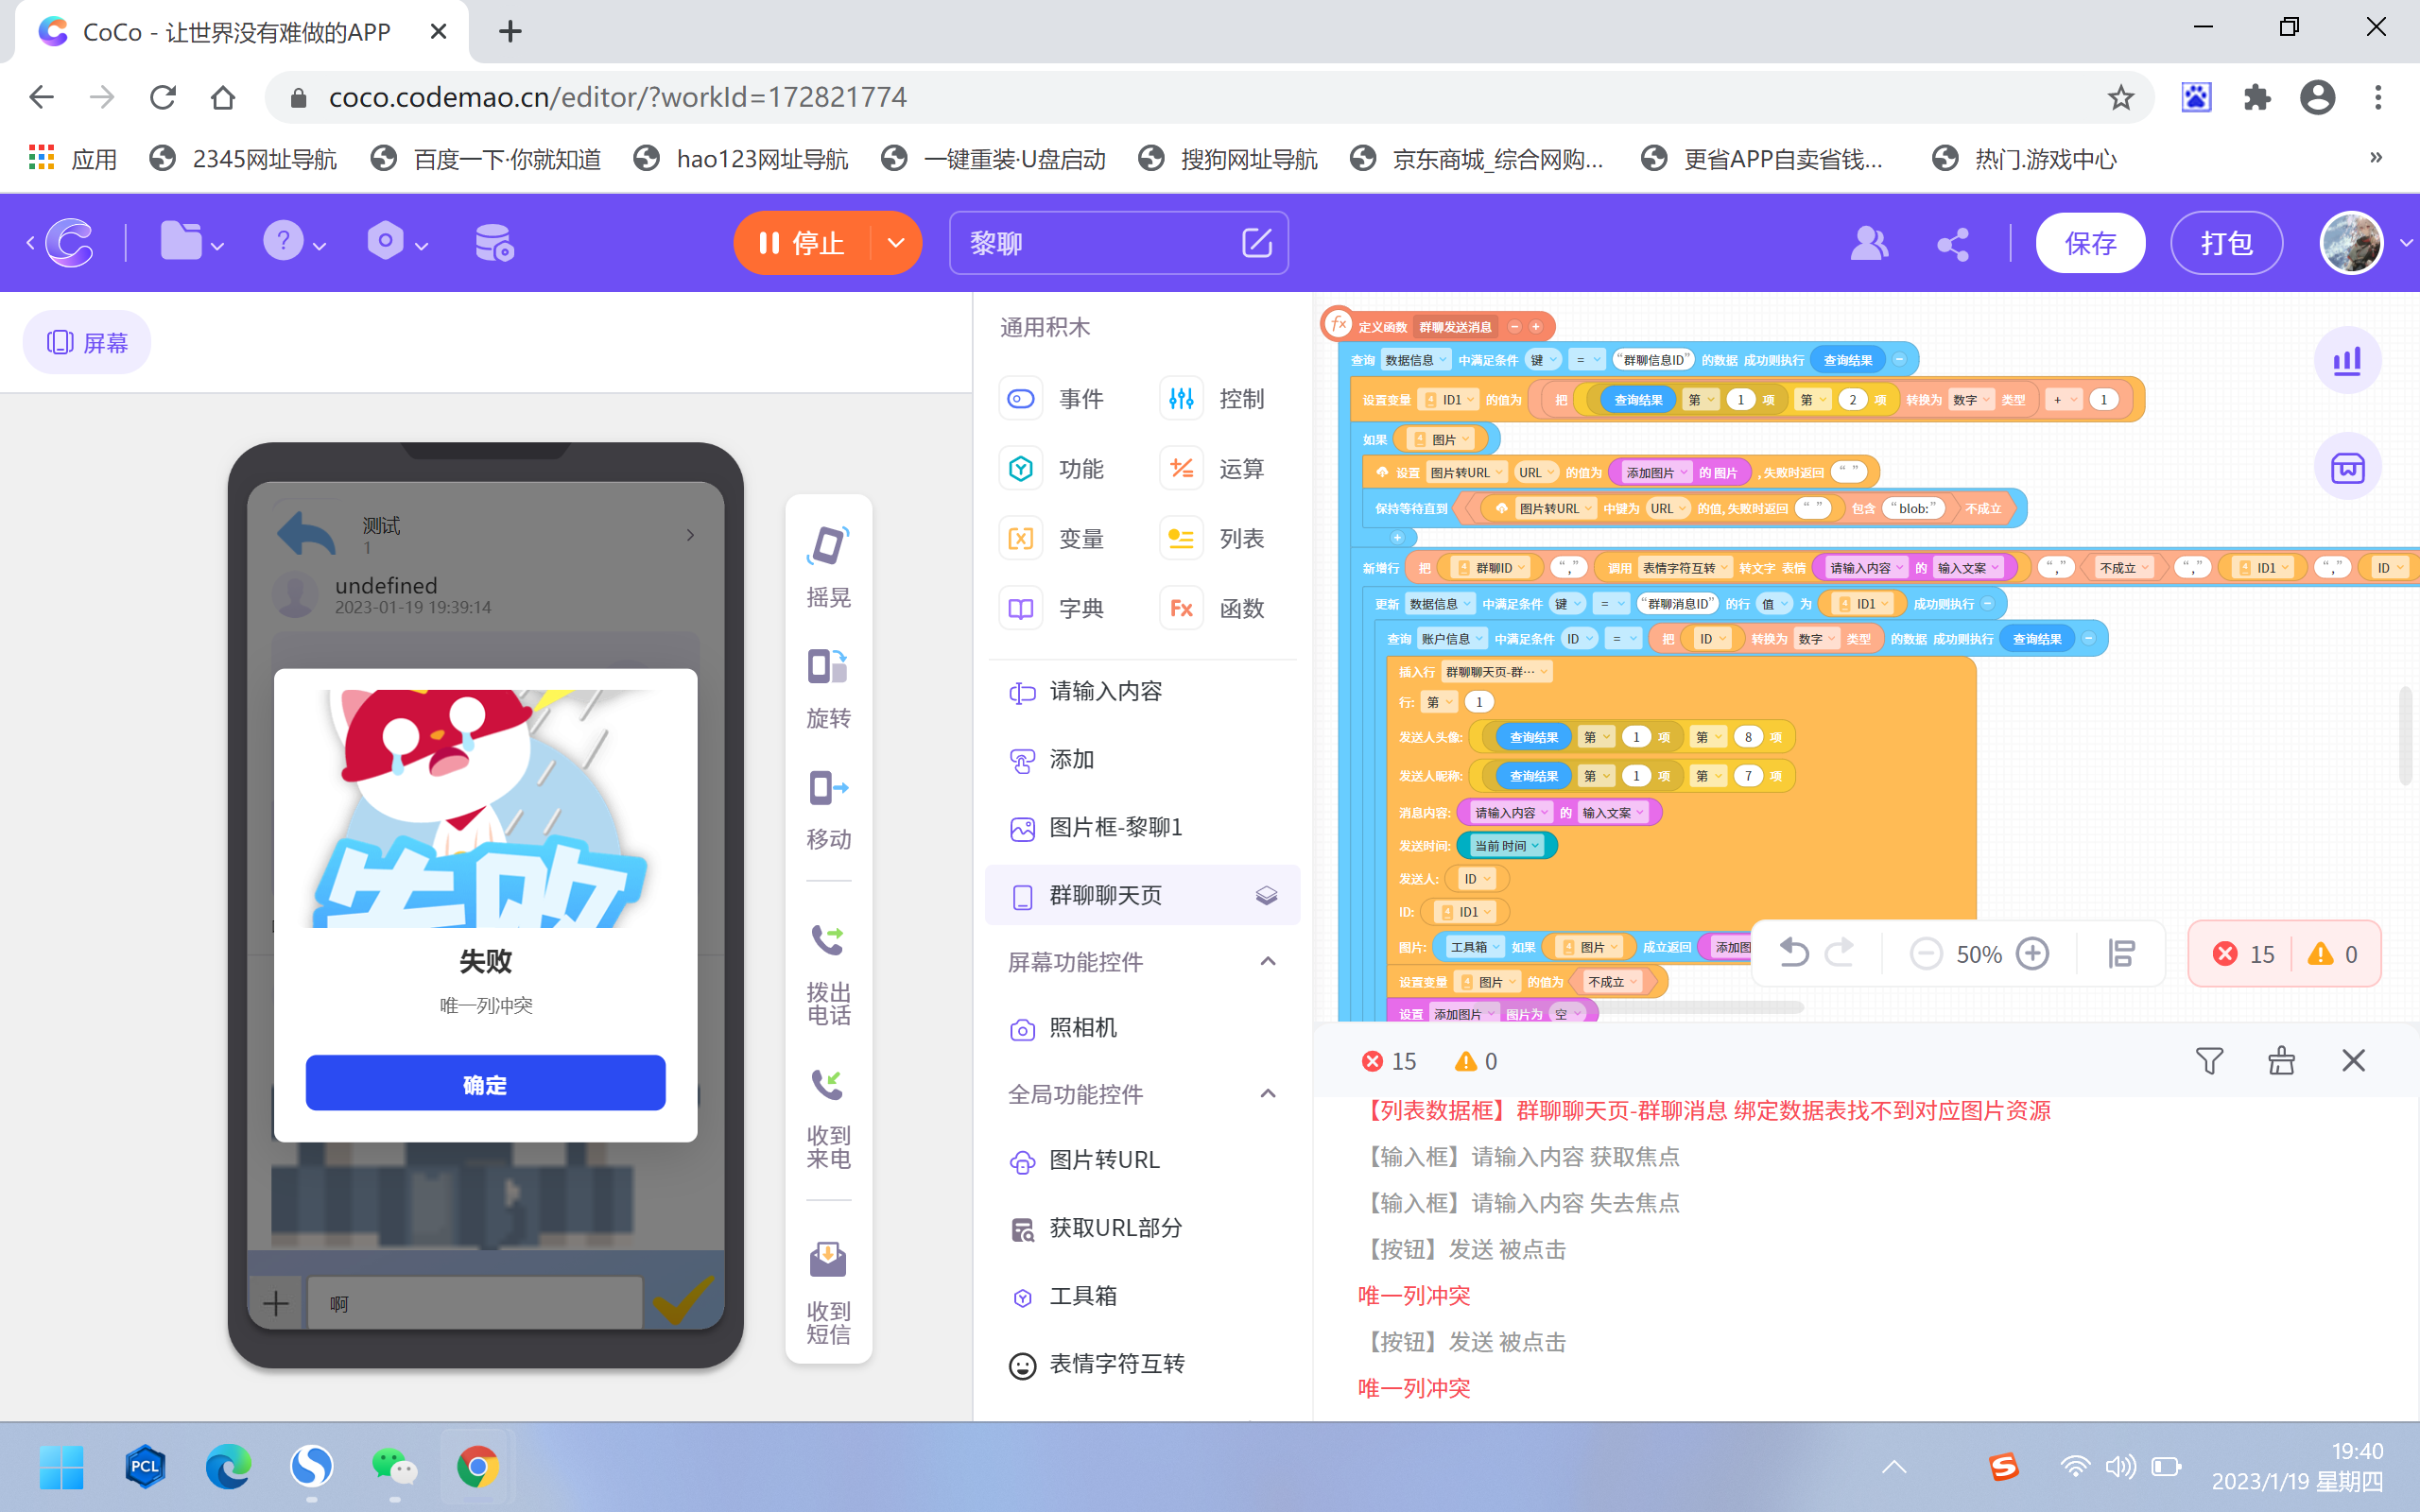Click the align blocks icon

pyautogui.click(x=2121, y=954)
